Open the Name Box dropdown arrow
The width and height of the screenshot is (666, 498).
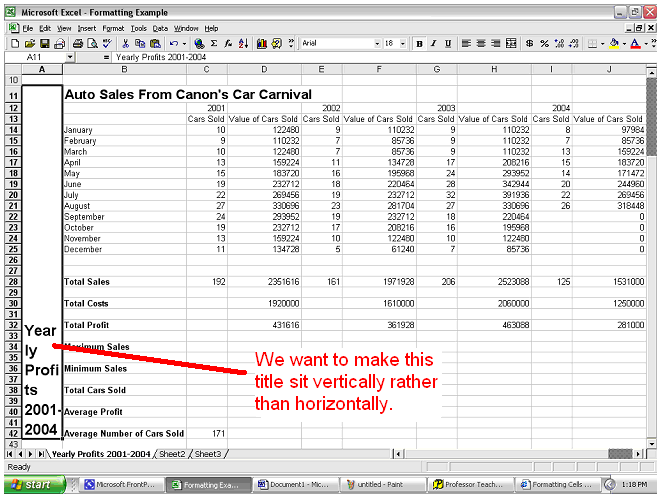pos(69,58)
